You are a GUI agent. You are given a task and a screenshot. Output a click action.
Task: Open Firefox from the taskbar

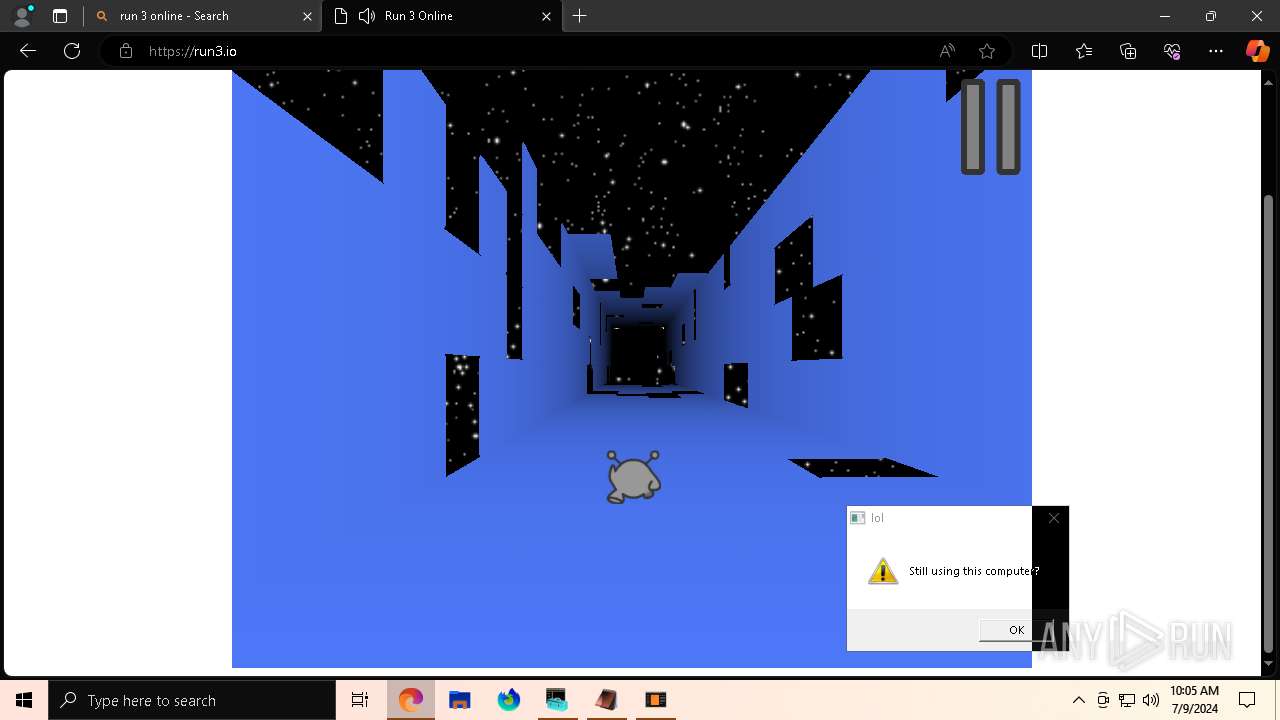pyautogui.click(x=508, y=700)
